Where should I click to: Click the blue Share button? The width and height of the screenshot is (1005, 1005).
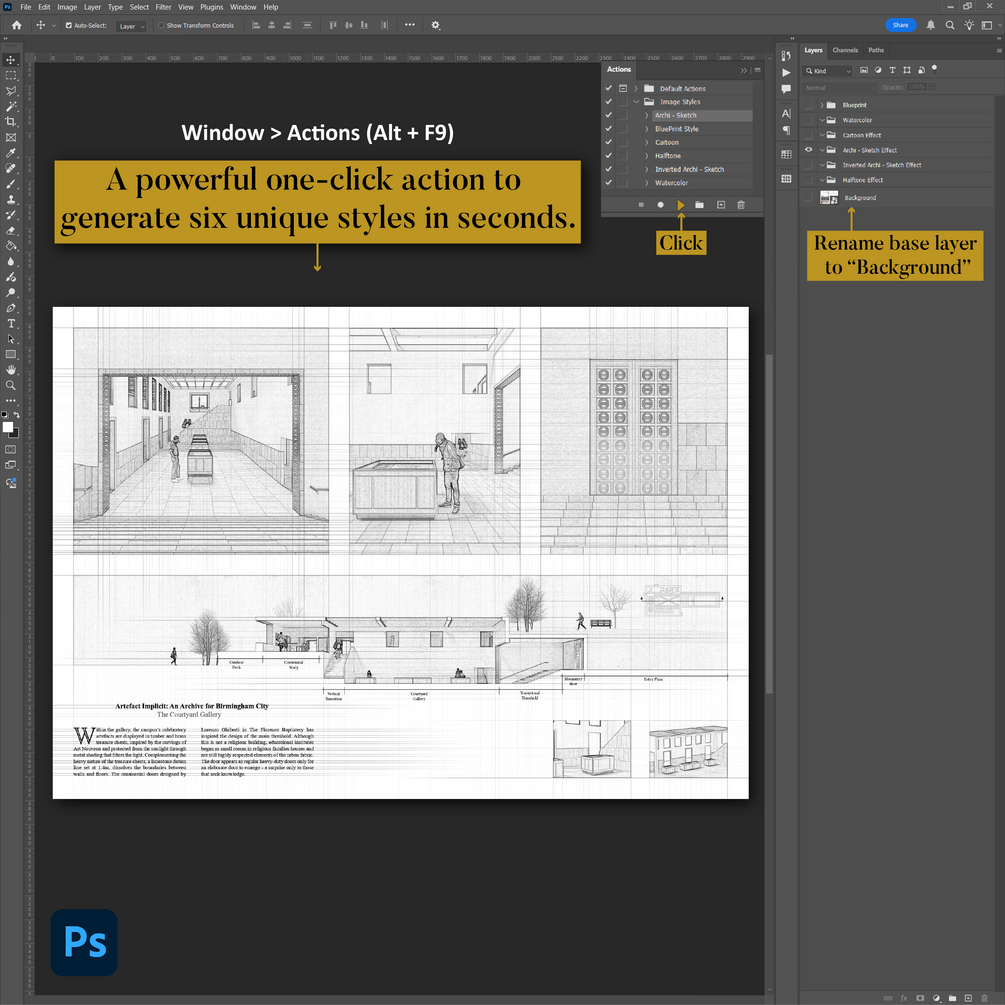coord(901,25)
